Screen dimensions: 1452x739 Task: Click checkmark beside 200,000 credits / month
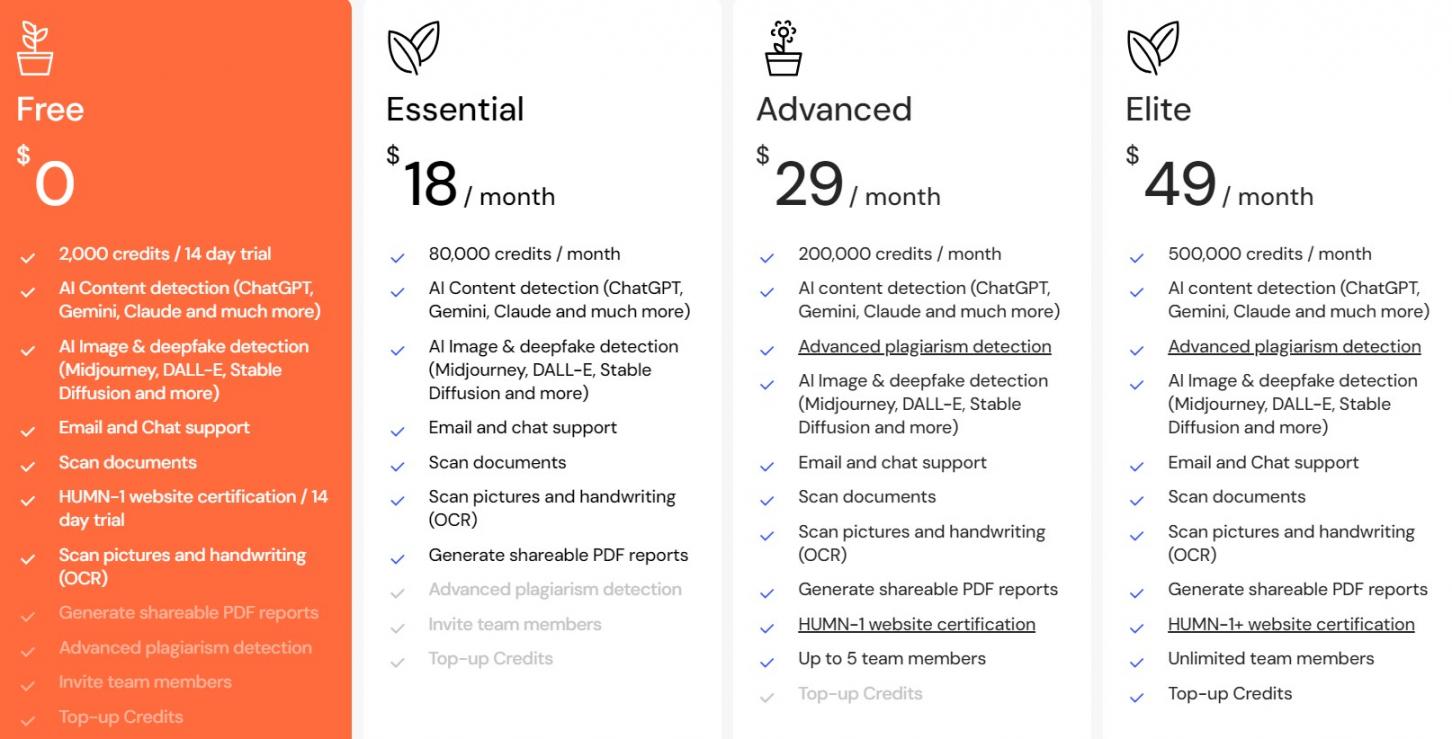tap(767, 257)
